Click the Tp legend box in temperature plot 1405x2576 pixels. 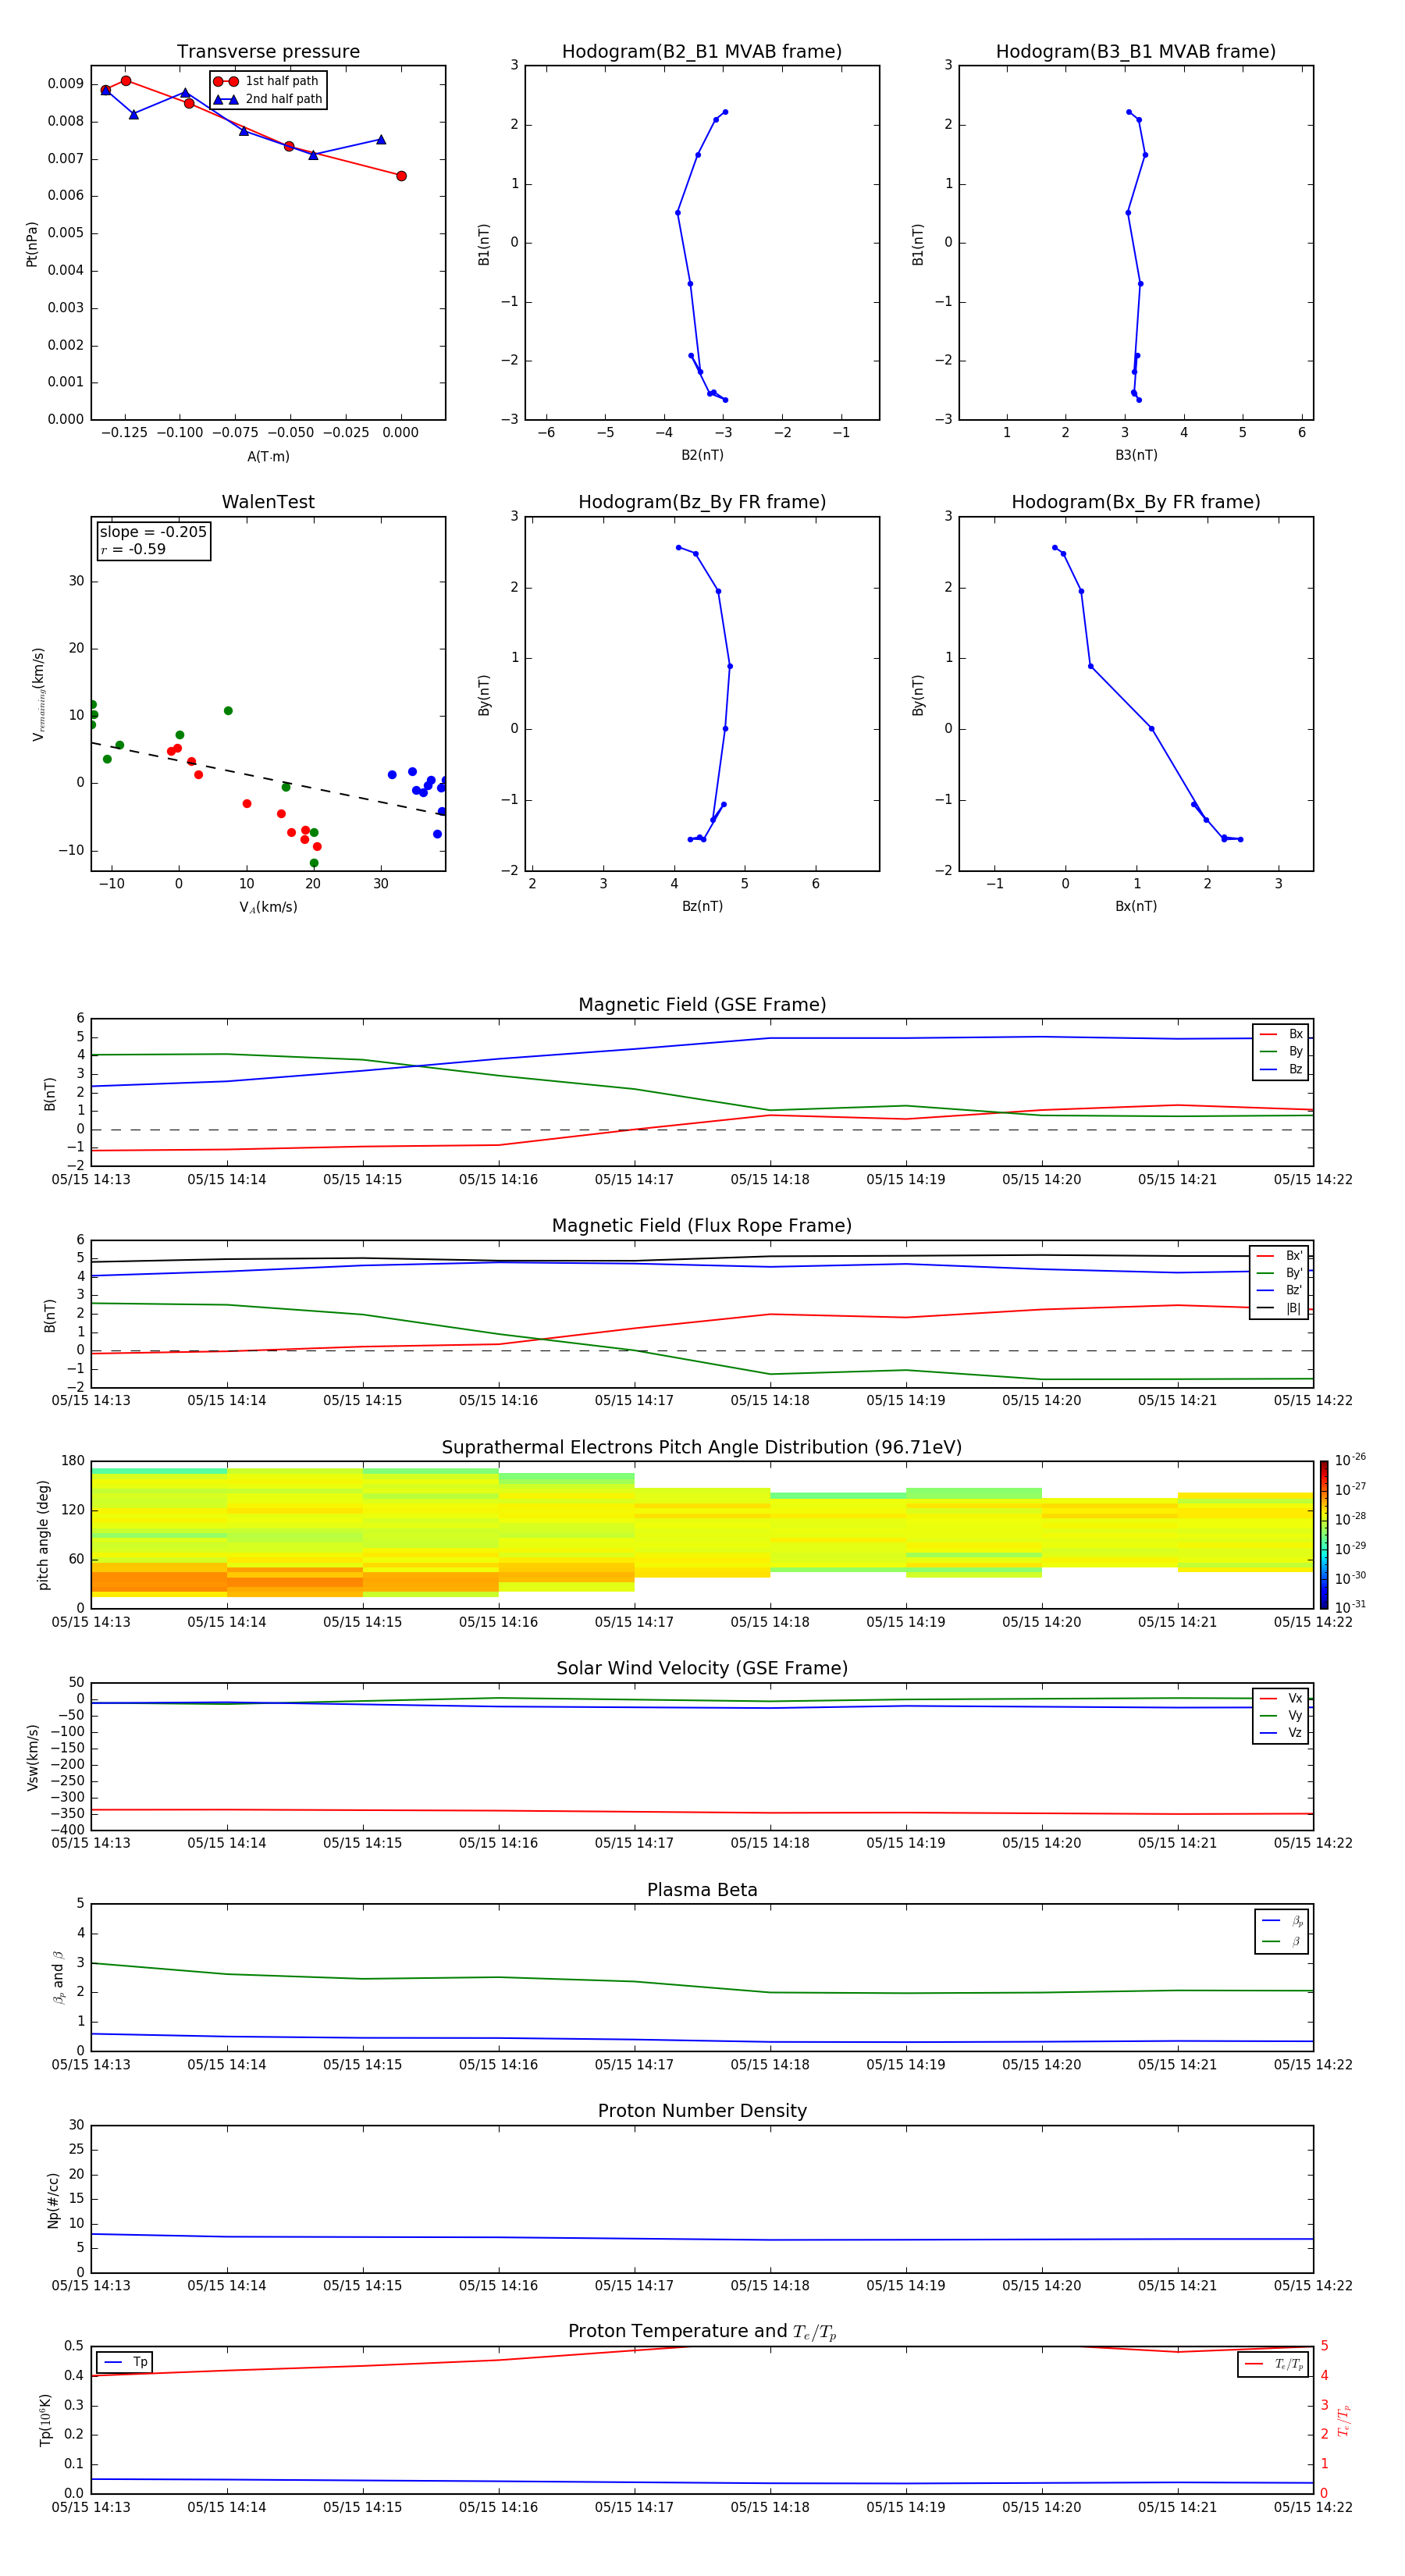(124, 2363)
